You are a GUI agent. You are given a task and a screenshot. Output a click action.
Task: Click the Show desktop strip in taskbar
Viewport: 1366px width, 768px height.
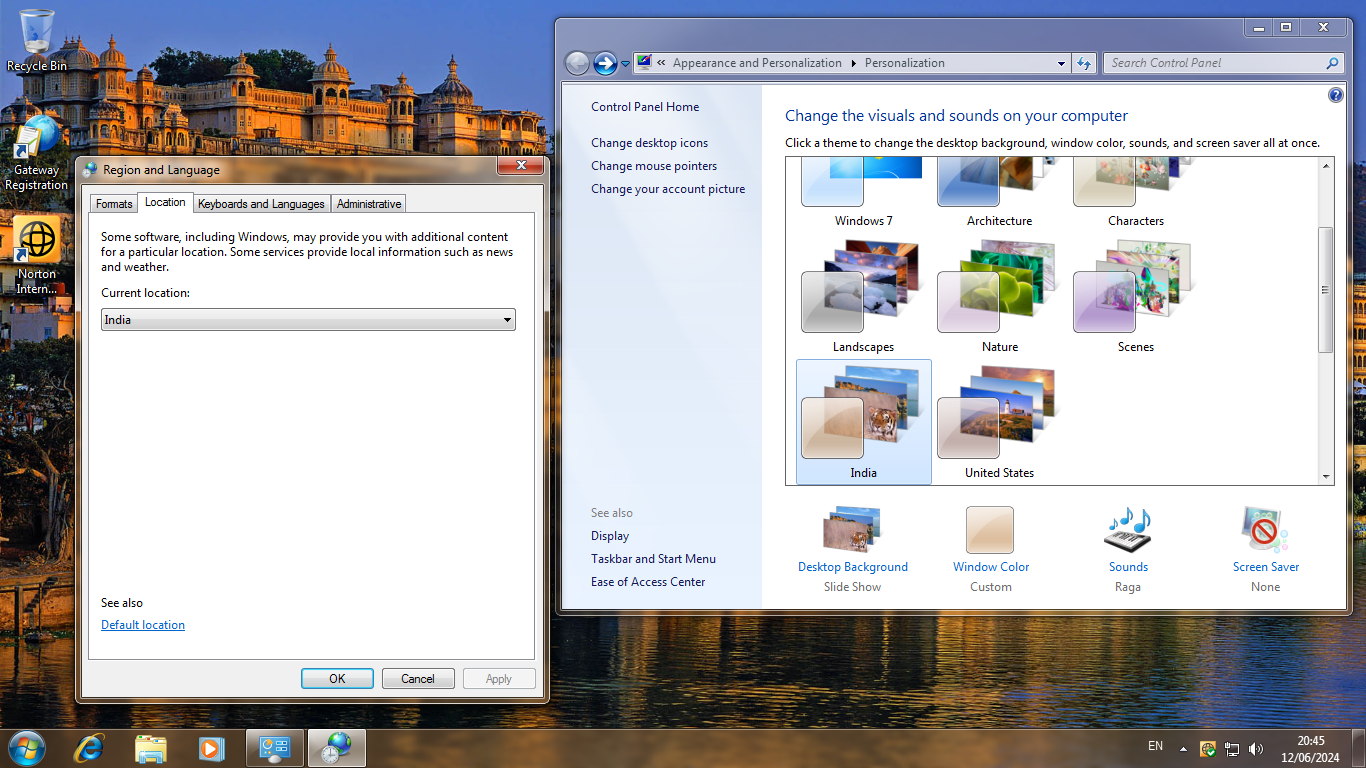(x=1359, y=748)
